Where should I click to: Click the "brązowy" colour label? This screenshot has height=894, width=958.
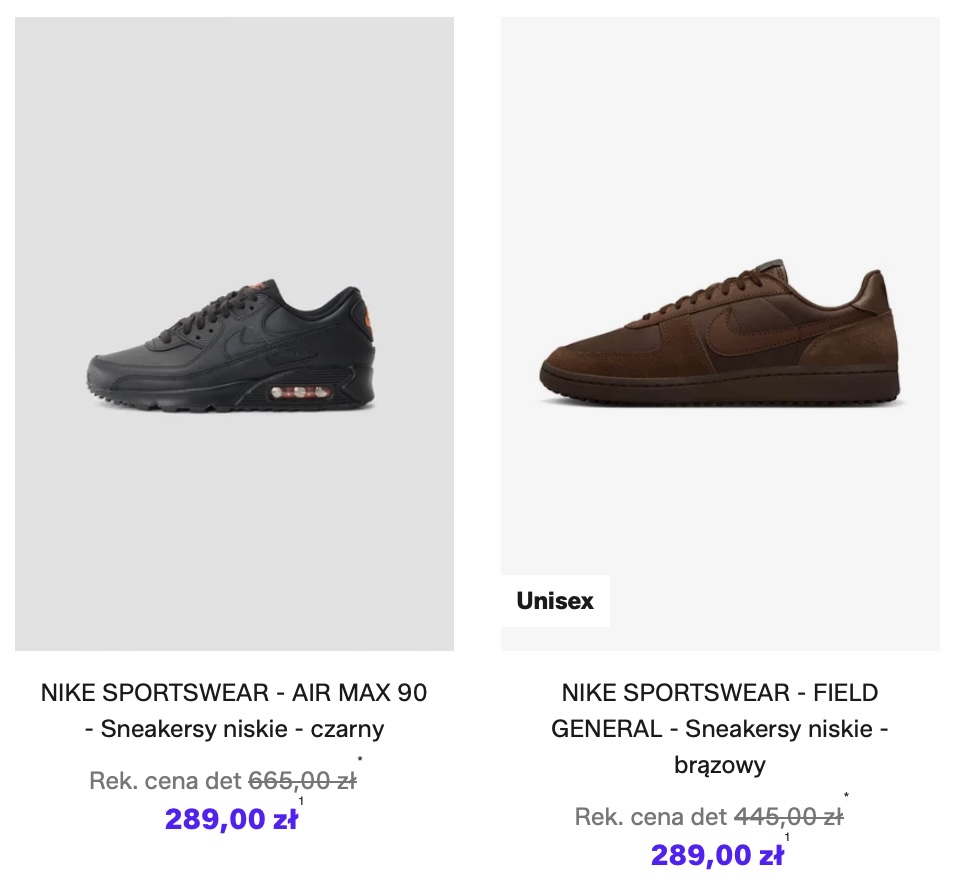(720, 766)
